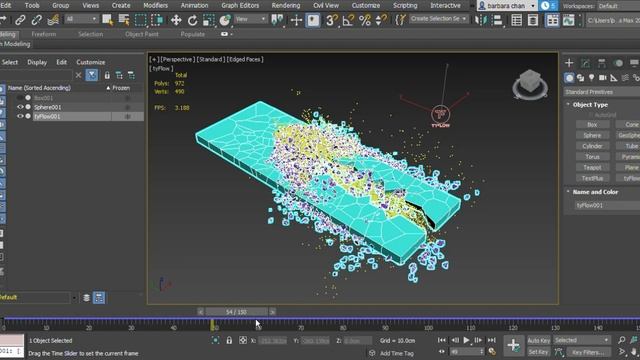Open the Selected key filter dropdown

tap(582, 340)
